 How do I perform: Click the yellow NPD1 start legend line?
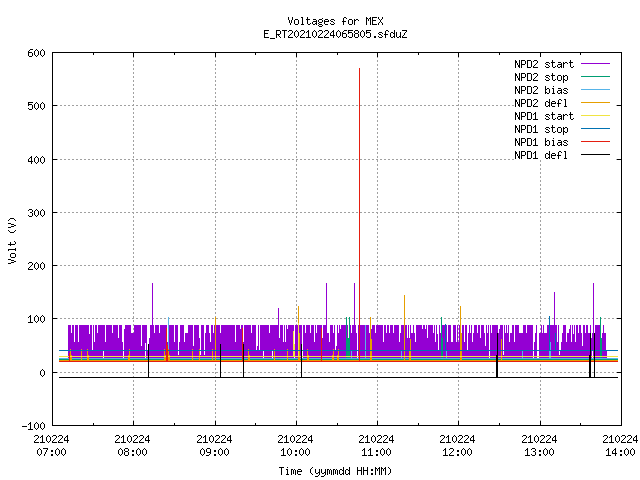coord(596,116)
